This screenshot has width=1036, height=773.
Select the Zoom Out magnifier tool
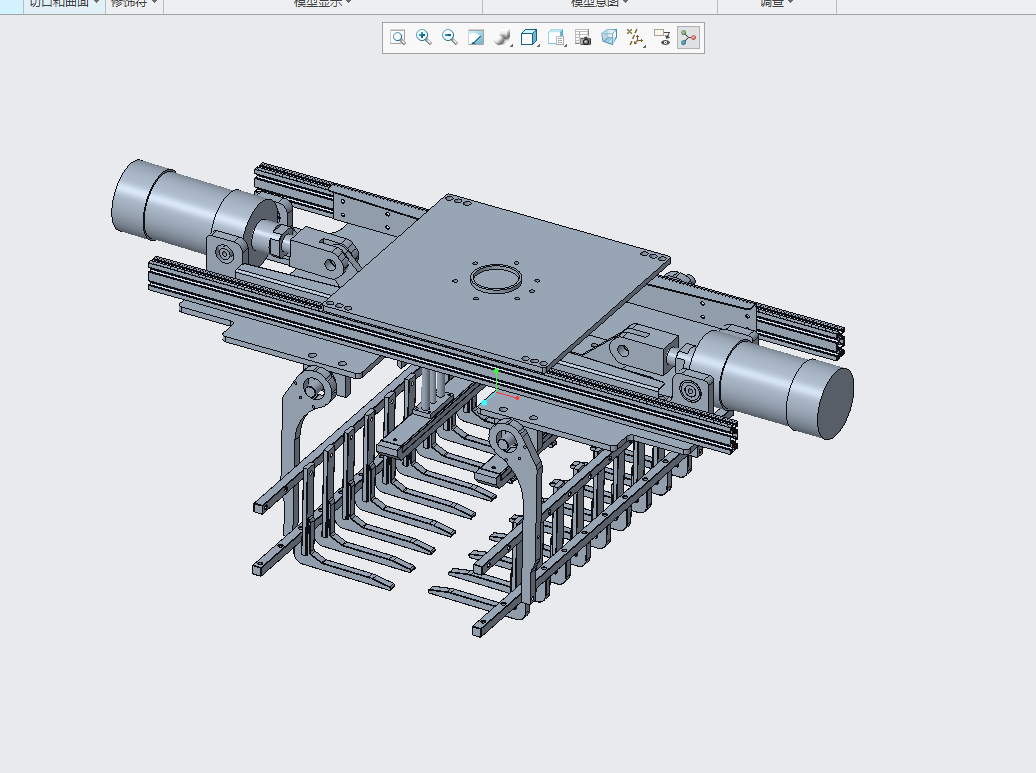450,38
